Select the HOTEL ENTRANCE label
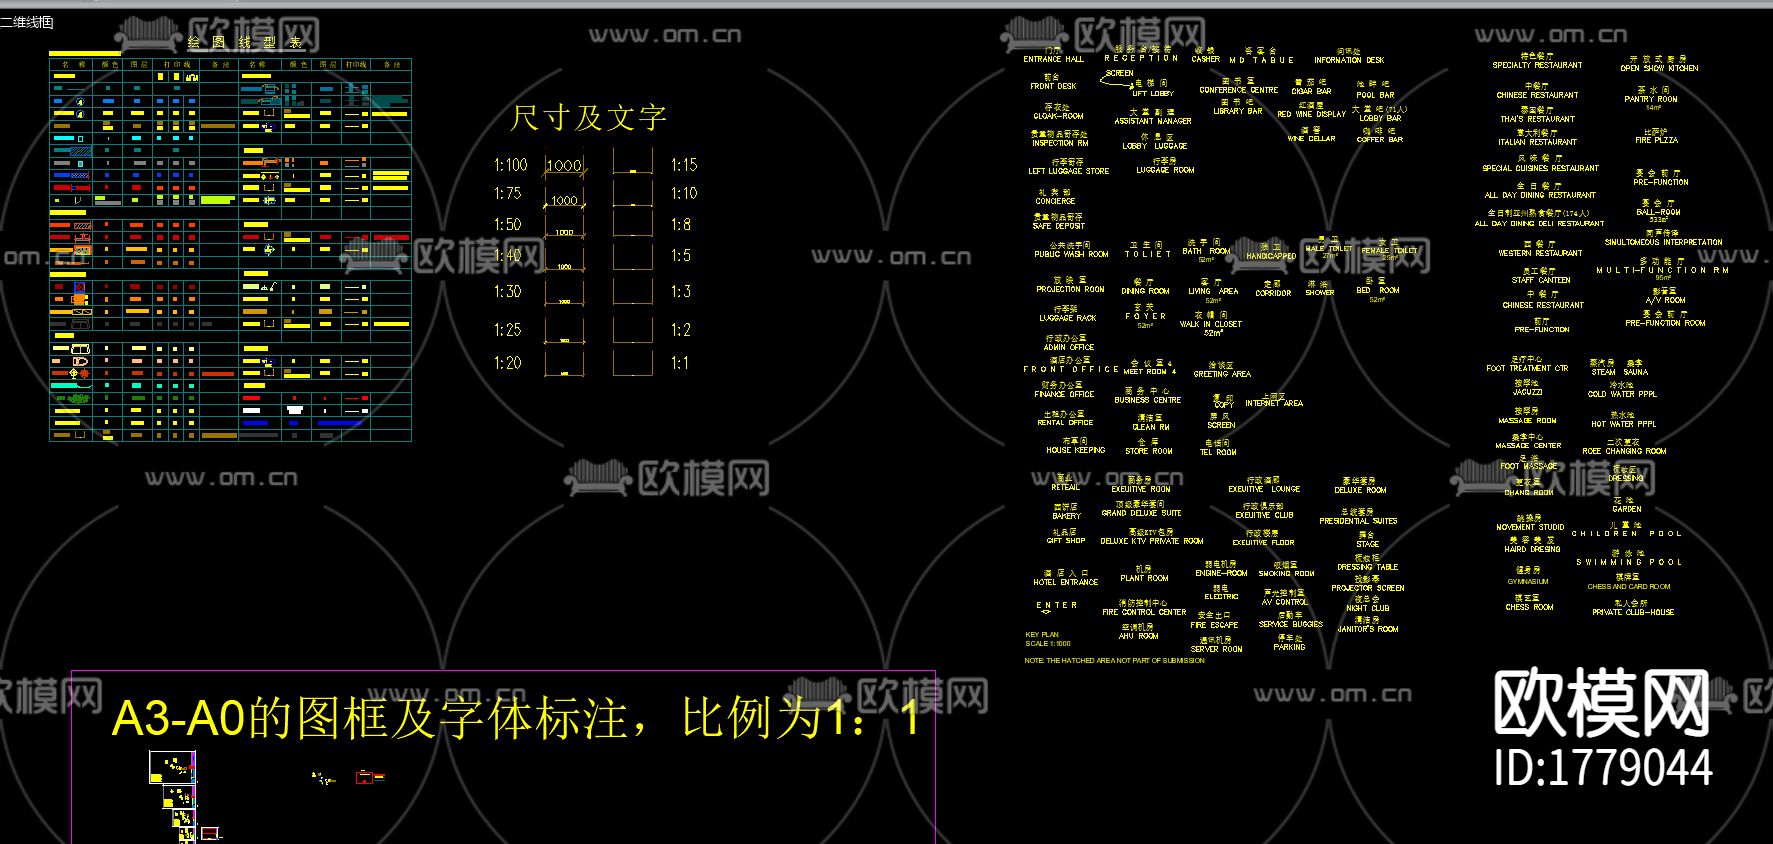 pyautogui.click(x=1066, y=582)
